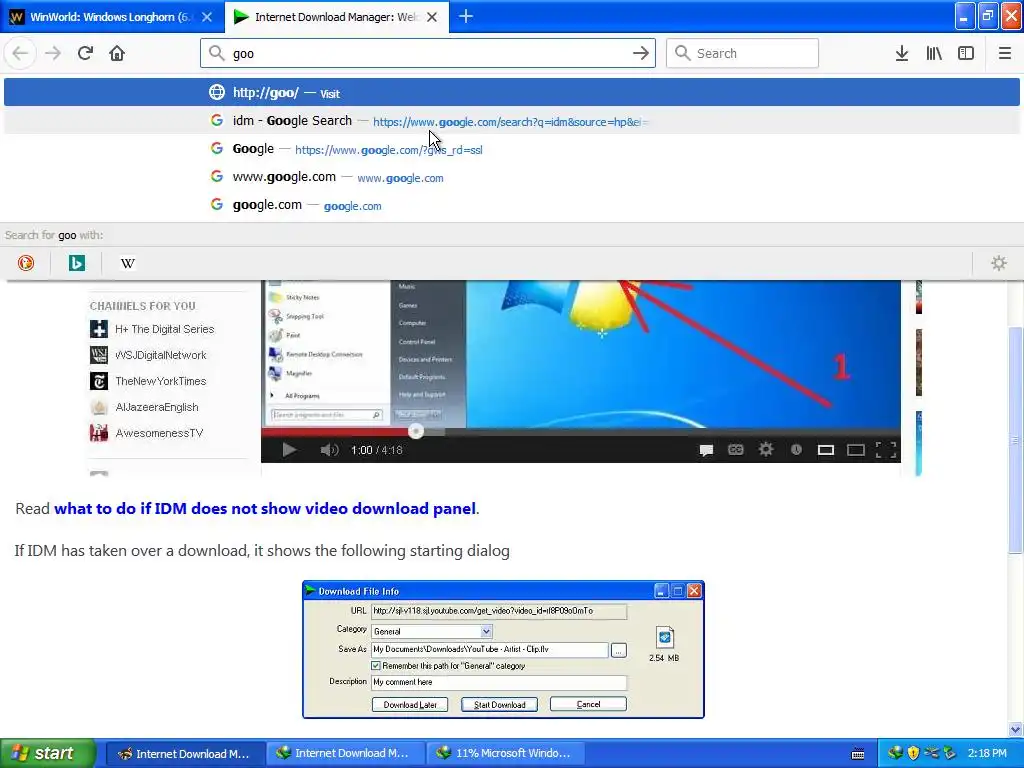
Task: Click the scrollbar down arrow
Action: (1016, 729)
